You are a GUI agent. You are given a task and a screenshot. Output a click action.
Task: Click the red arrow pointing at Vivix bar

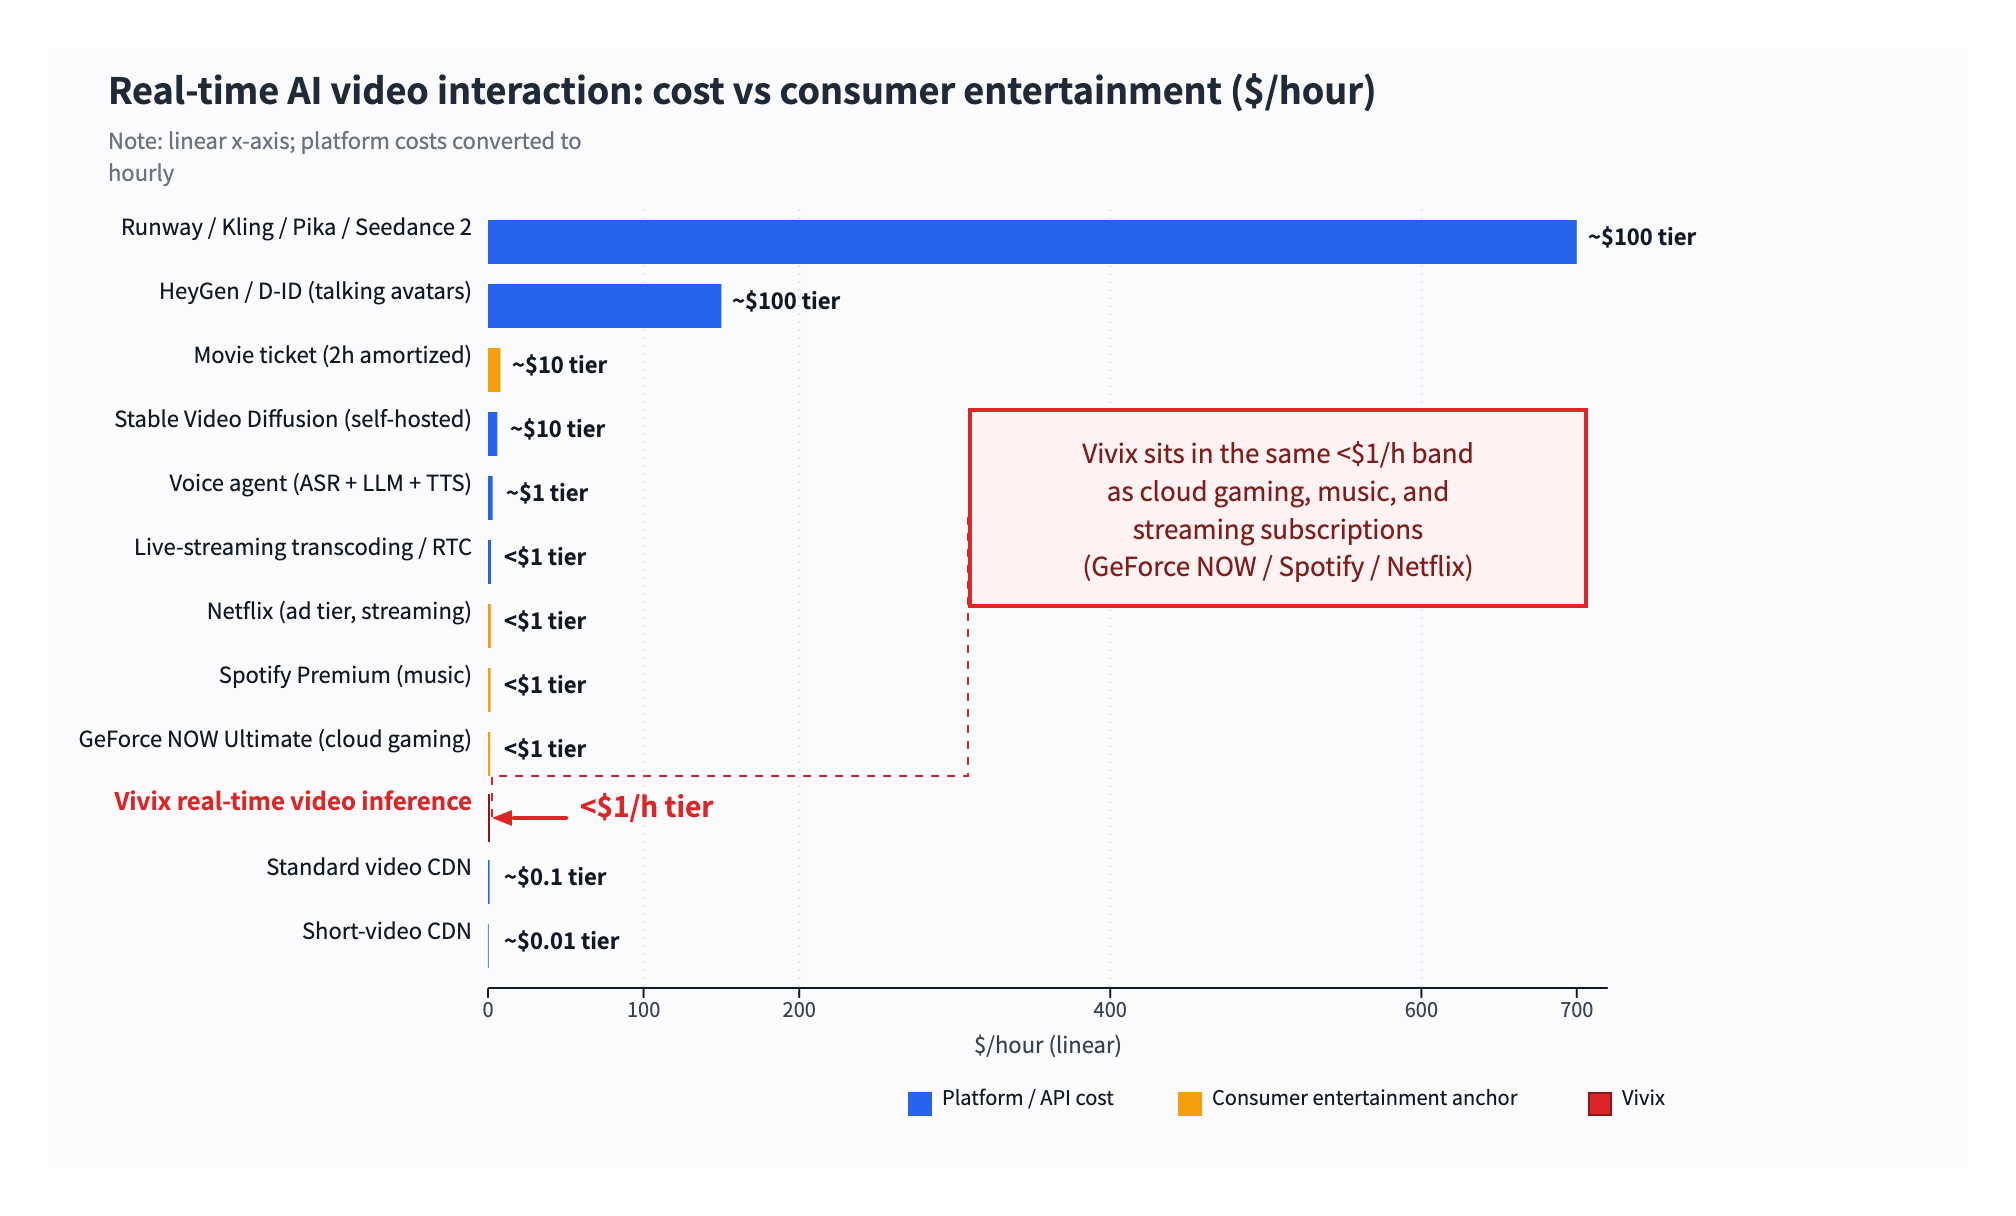click(x=531, y=818)
